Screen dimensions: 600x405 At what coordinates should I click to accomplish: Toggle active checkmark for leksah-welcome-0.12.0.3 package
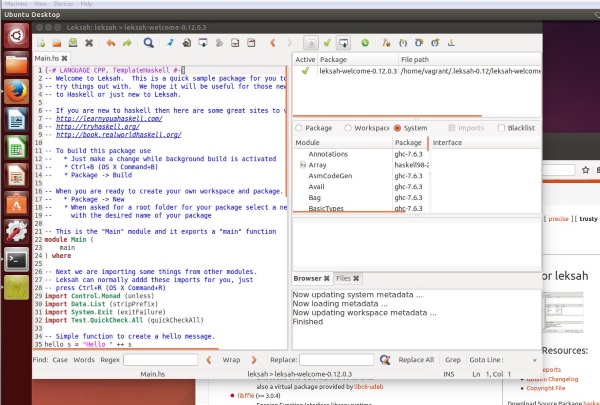(305, 71)
